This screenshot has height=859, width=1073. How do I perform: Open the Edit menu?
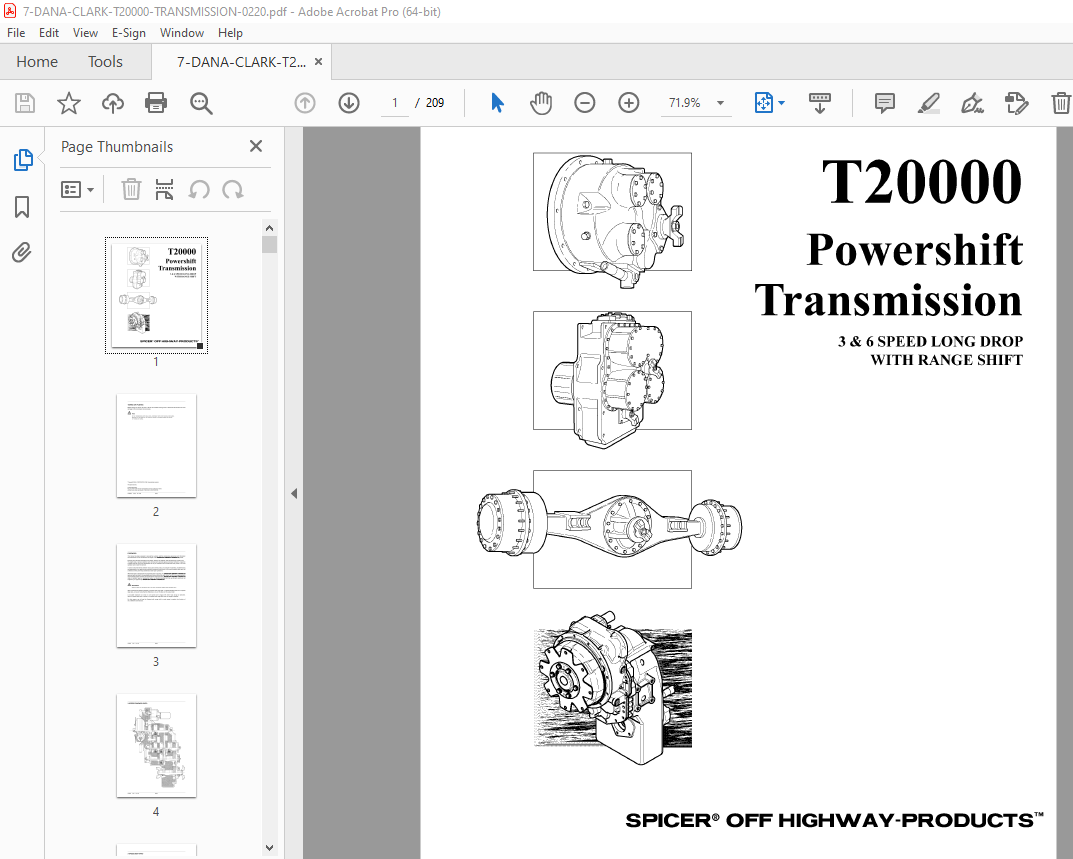tap(49, 33)
